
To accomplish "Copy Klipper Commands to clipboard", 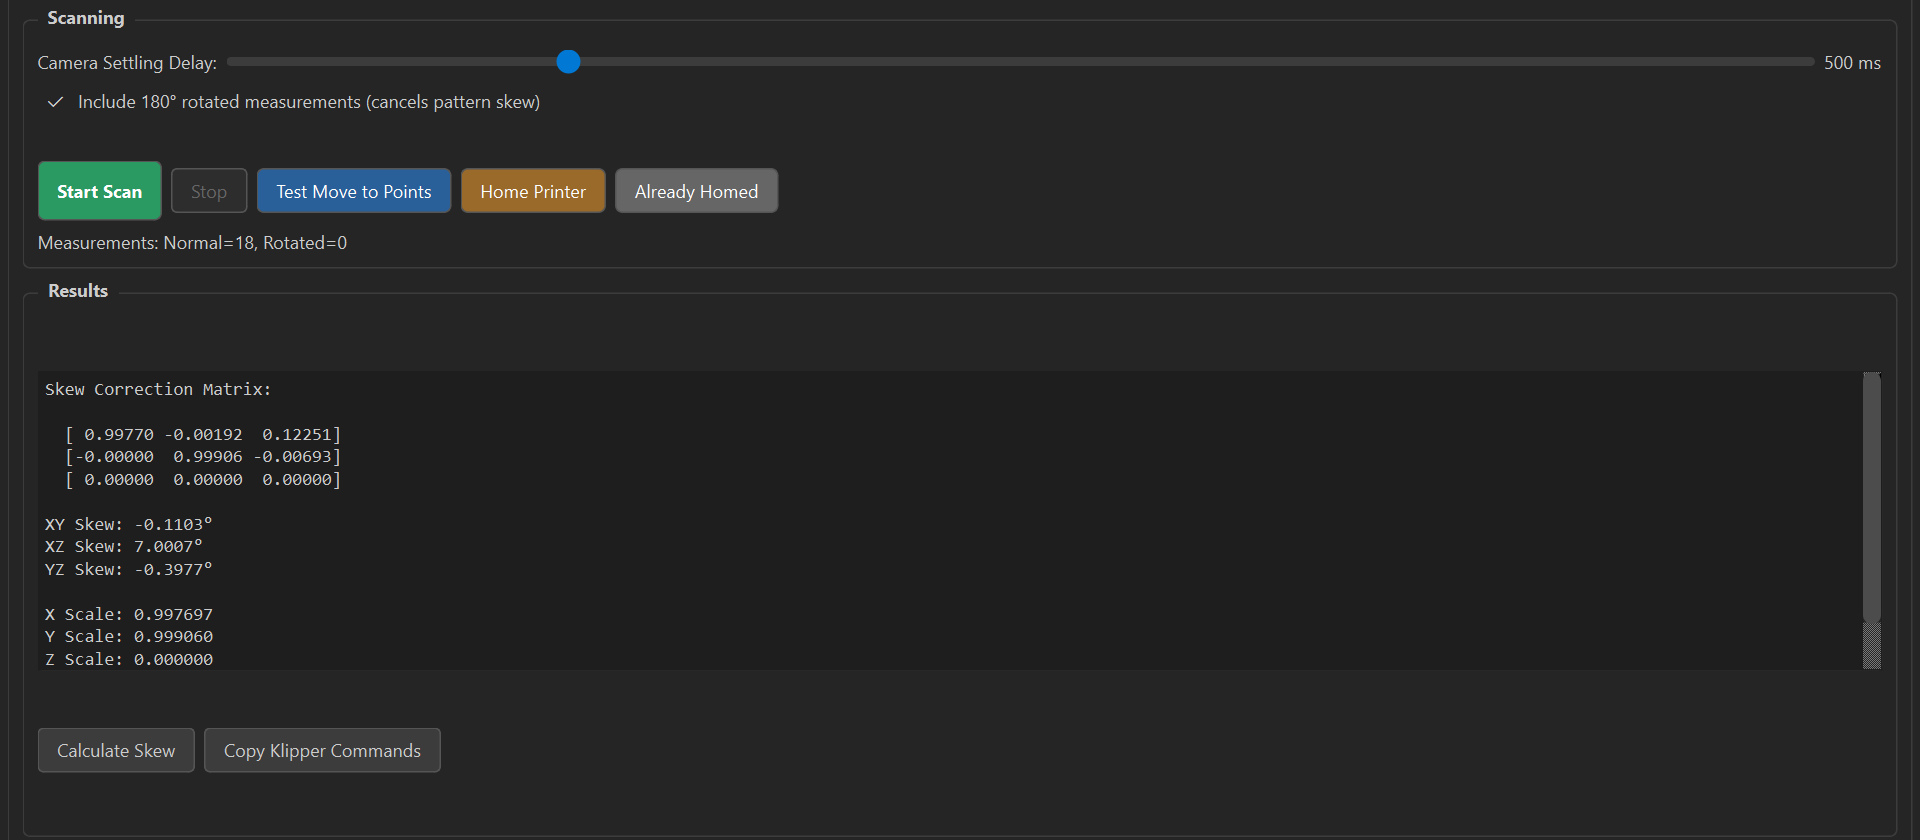I will [x=322, y=750].
